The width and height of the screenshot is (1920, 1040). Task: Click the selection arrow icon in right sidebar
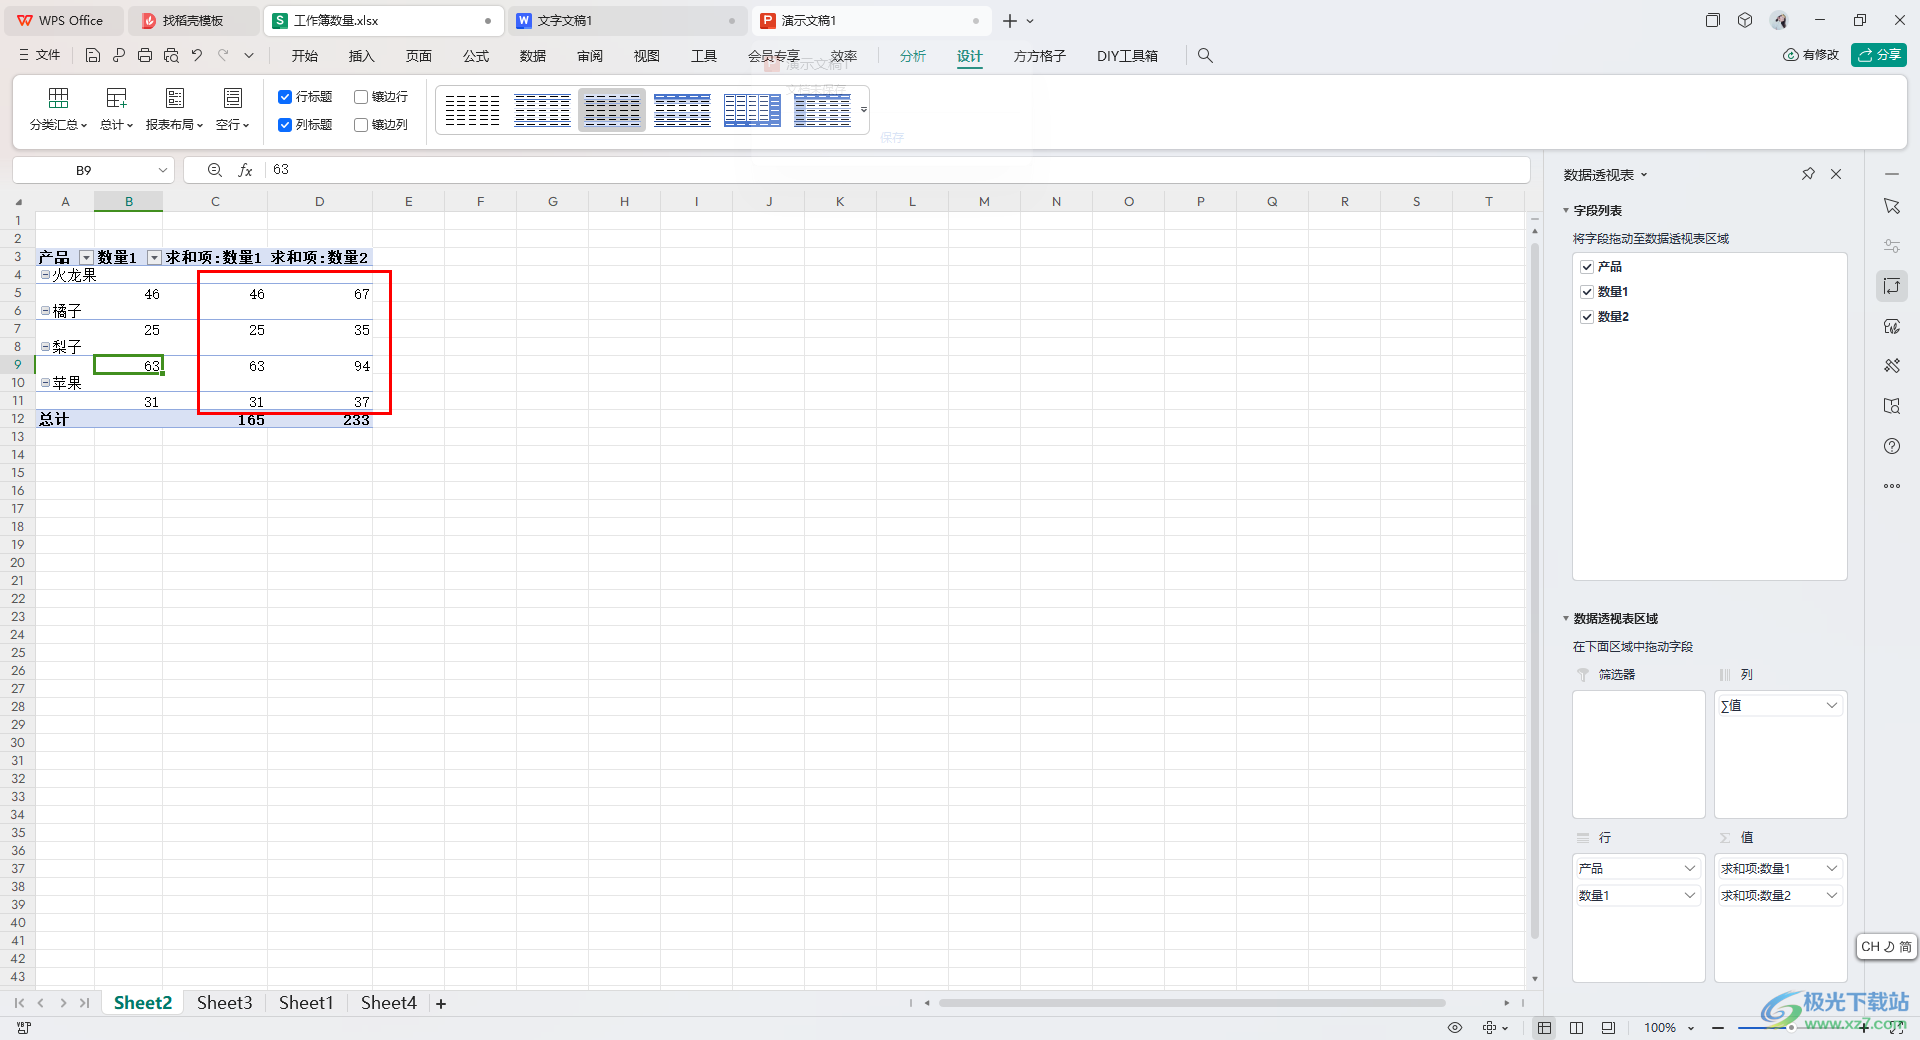pyautogui.click(x=1892, y=206)
